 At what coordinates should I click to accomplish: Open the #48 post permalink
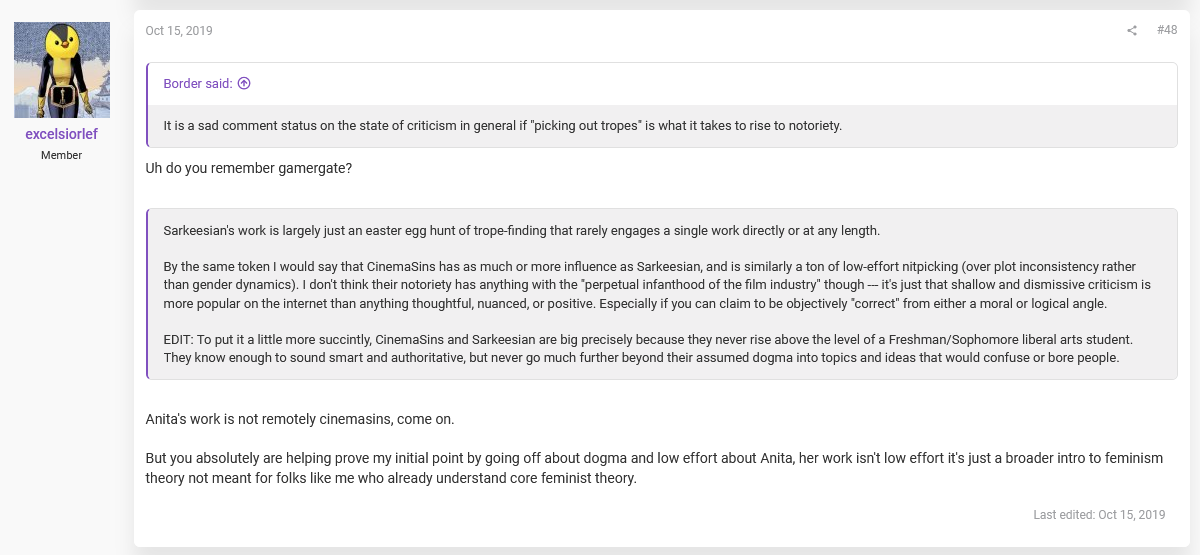(1167, 31)
